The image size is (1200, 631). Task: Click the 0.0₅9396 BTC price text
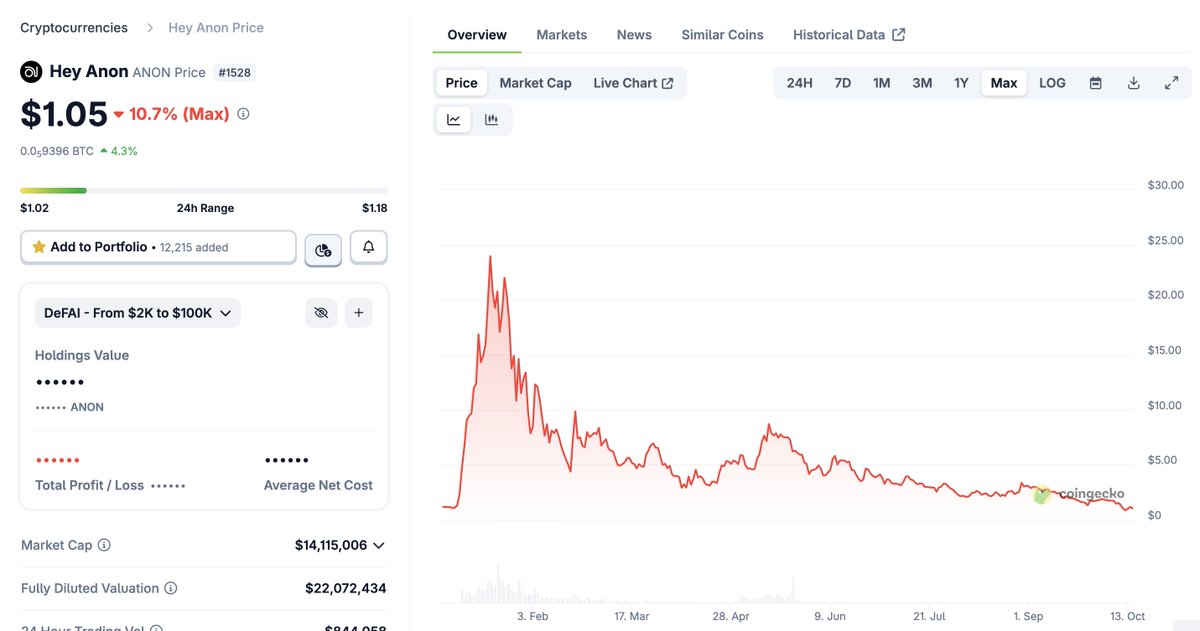[x=57, y=151]
